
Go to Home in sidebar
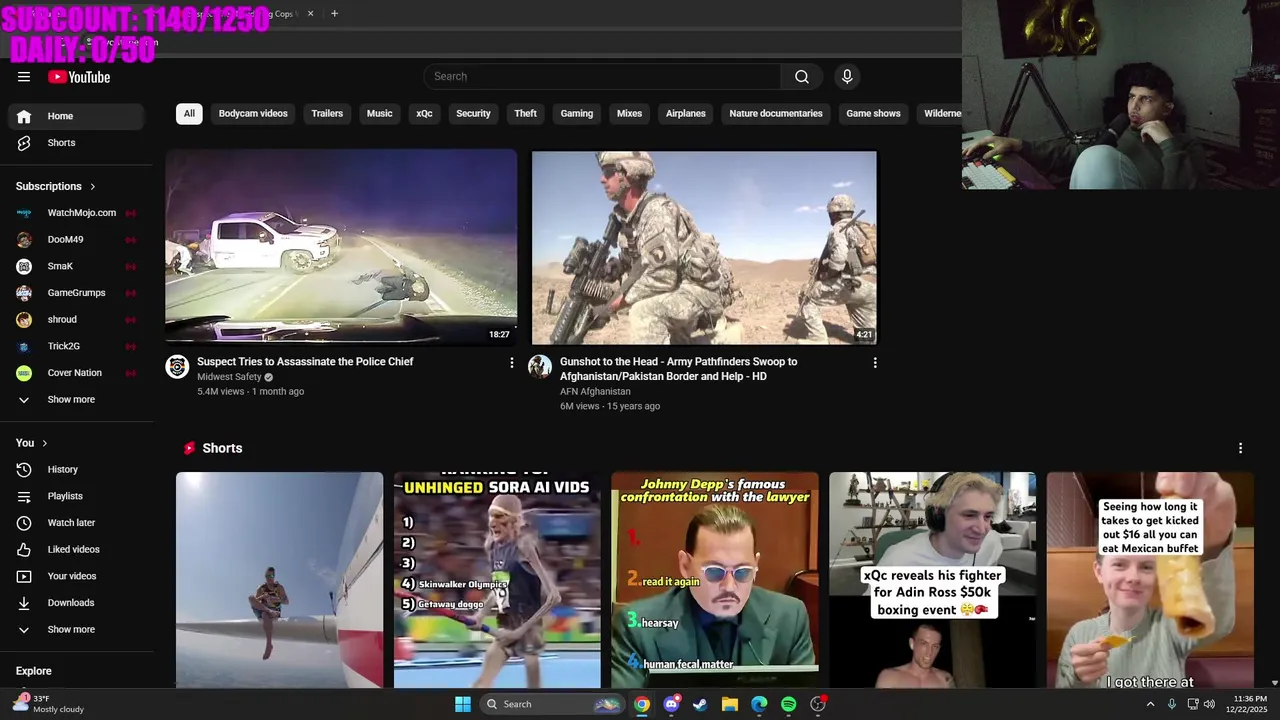tap(76, 116)
